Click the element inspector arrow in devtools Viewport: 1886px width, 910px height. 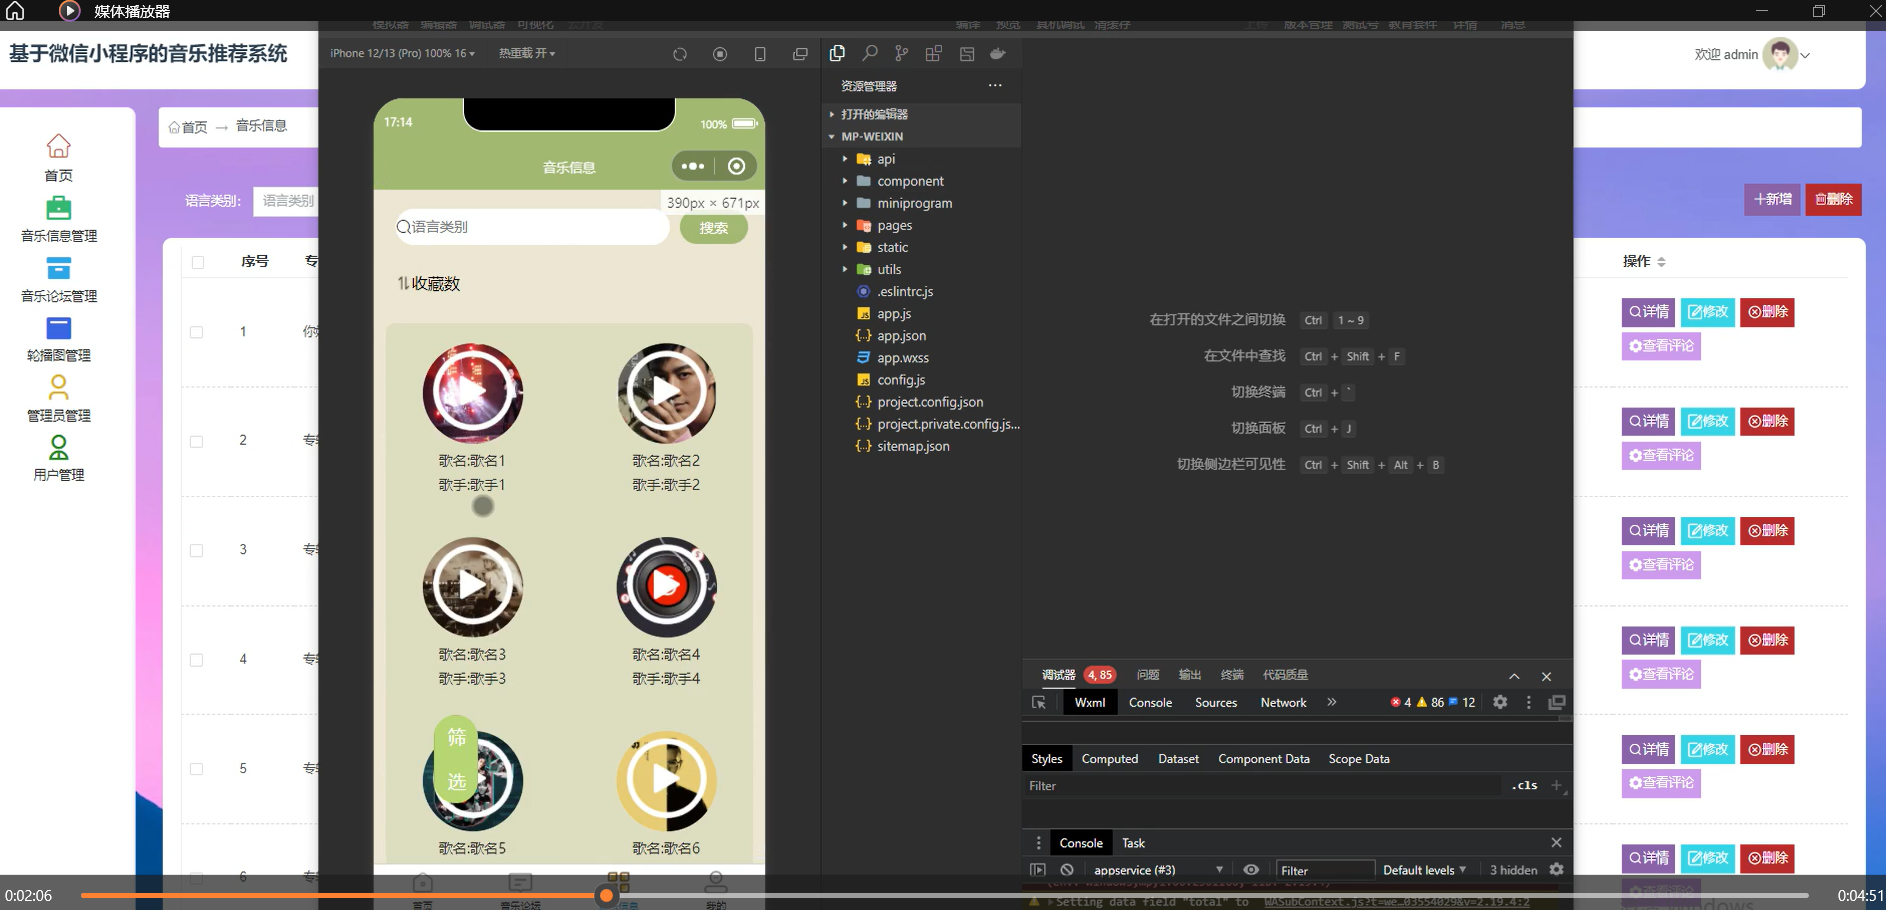[x=1039, y=703]
